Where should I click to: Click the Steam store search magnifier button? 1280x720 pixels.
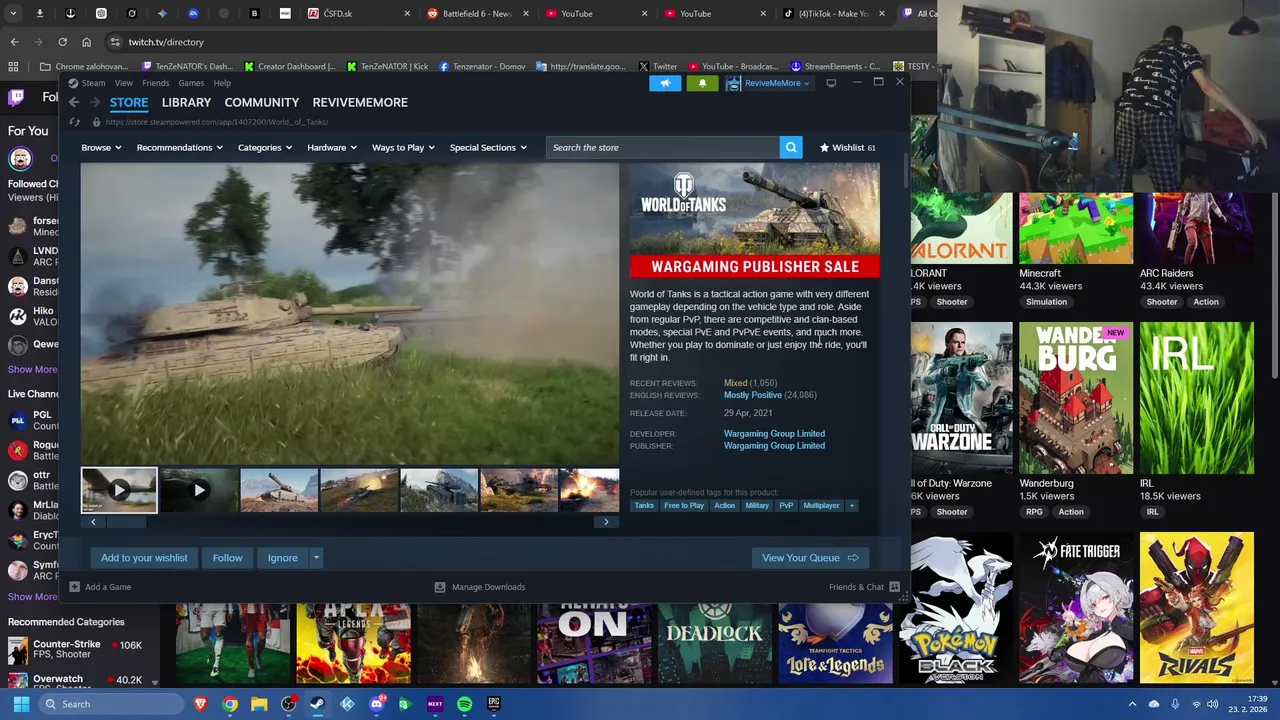coord(791,147)
